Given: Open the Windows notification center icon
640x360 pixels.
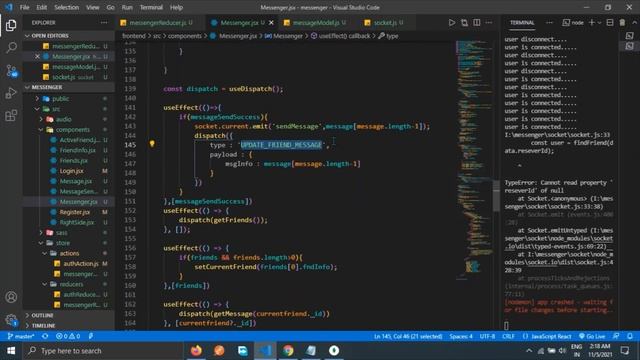Looking at the screenshot, I should tap(624, 351).
